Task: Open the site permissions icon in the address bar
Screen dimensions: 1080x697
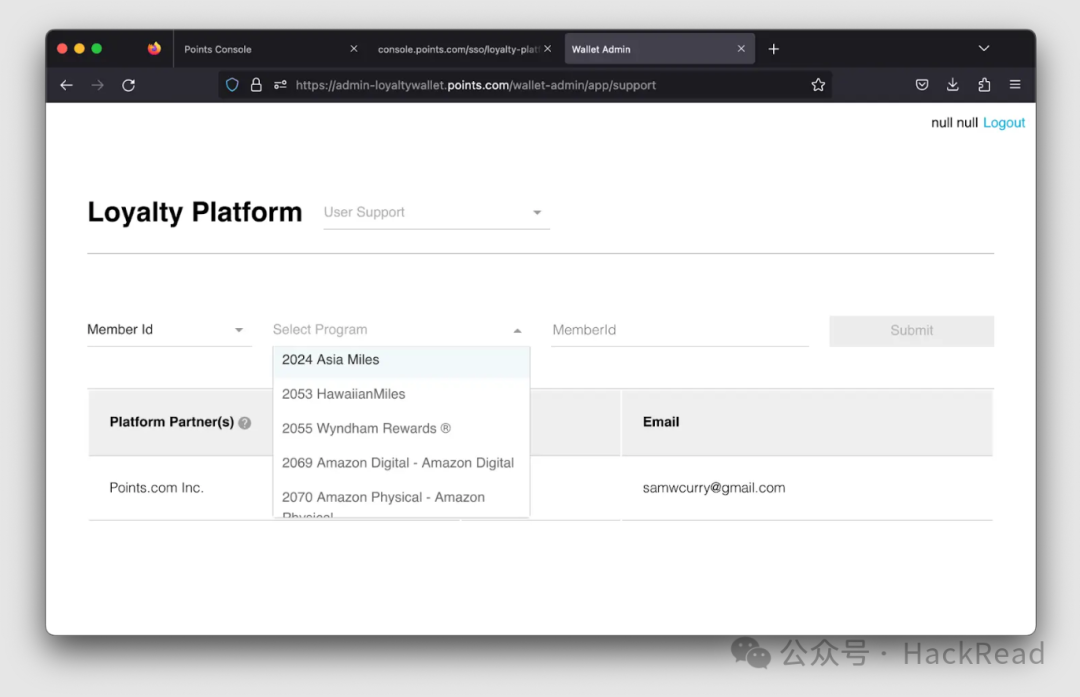Action: 280,85
